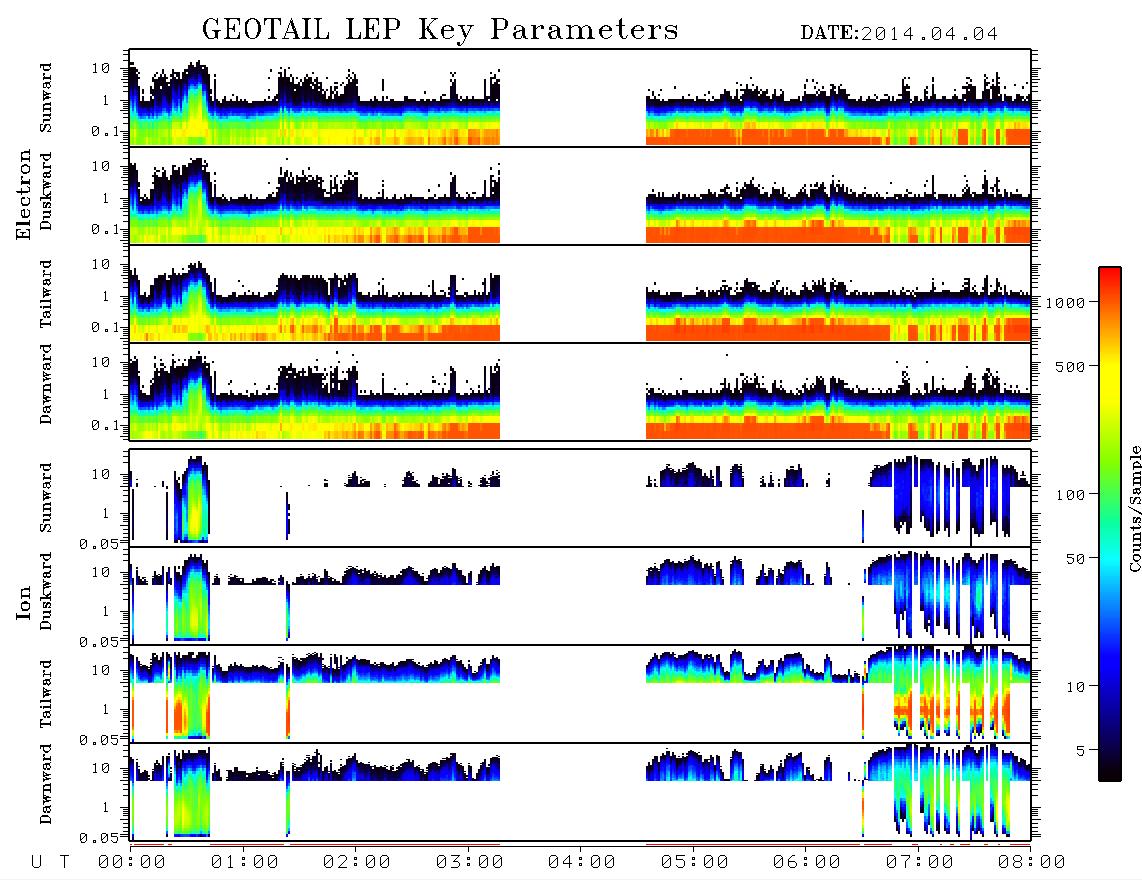Click the 06:00 time tick label
The image size is (1142, 880).
coord(807,863)
